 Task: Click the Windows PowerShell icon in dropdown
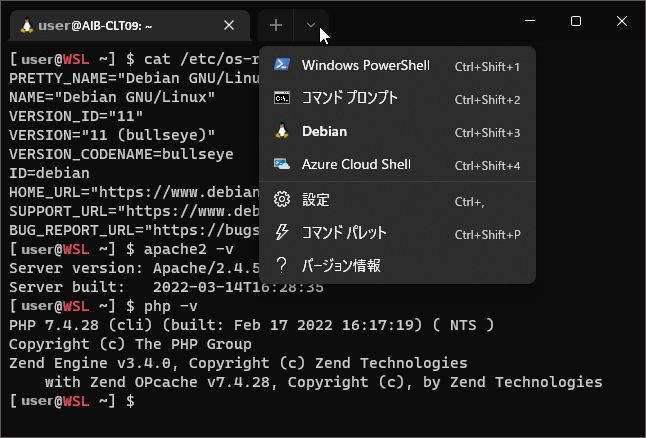point(282,65)
